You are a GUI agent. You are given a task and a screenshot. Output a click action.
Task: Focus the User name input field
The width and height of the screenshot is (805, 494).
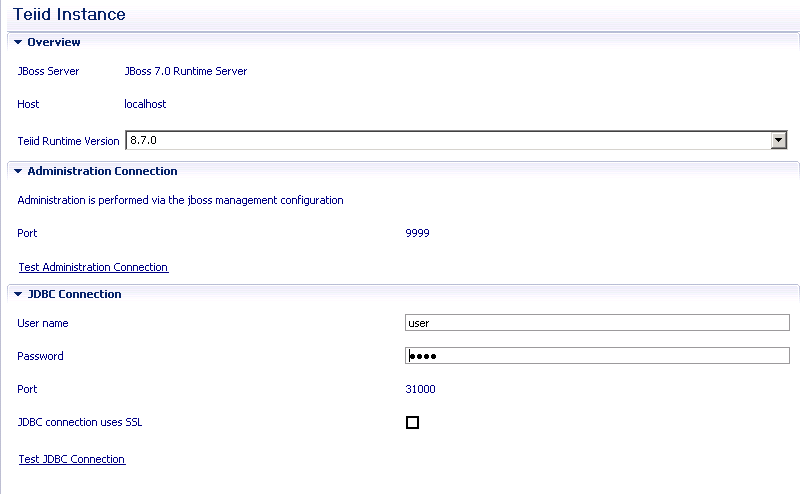(x=597, y=322)
